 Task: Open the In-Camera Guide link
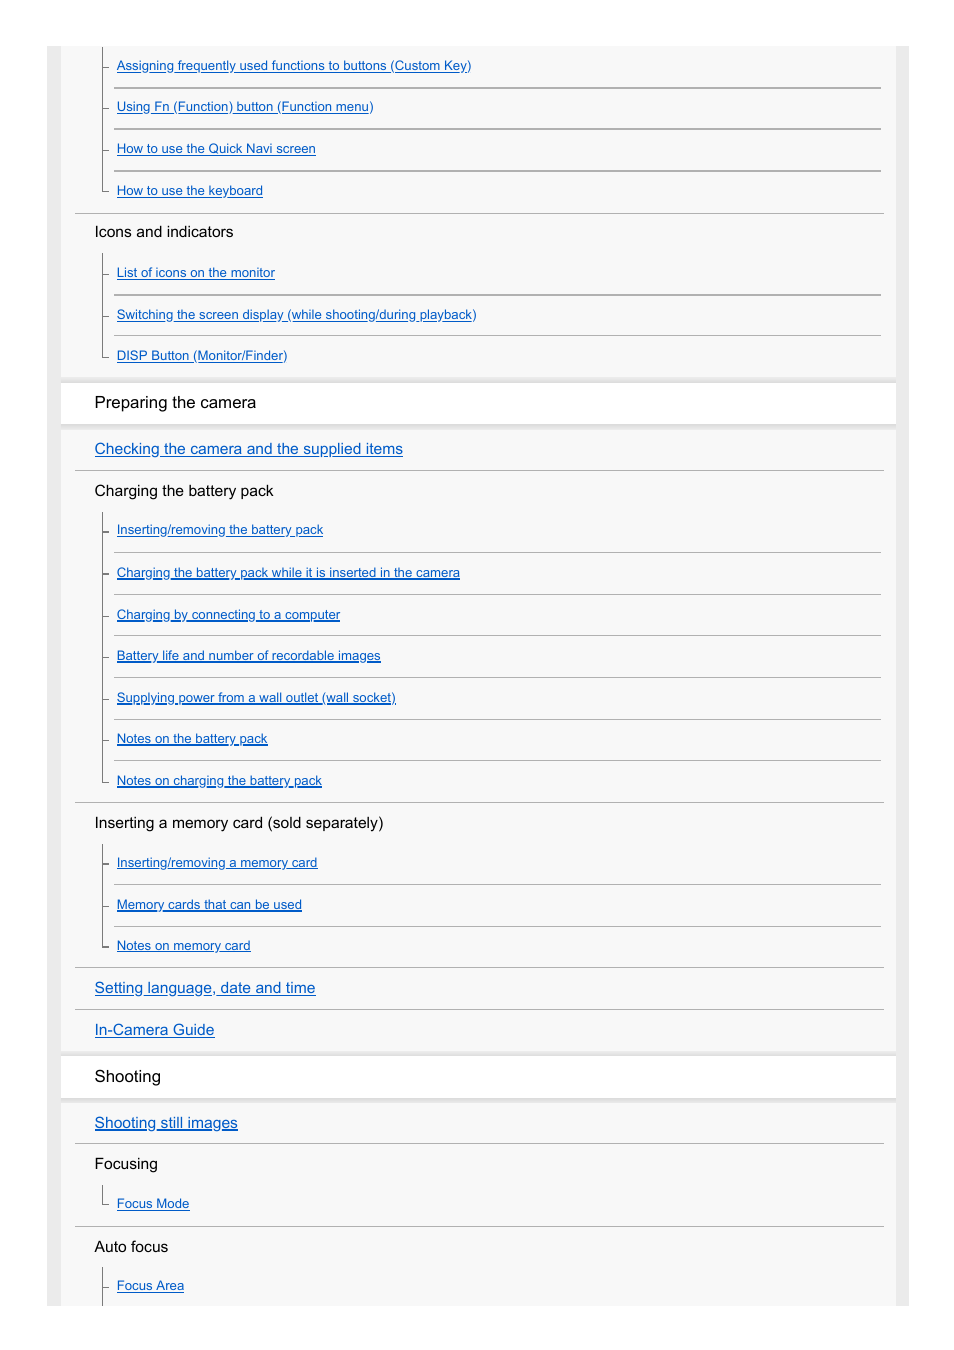pyautogui.click(x=154, y=1030)
